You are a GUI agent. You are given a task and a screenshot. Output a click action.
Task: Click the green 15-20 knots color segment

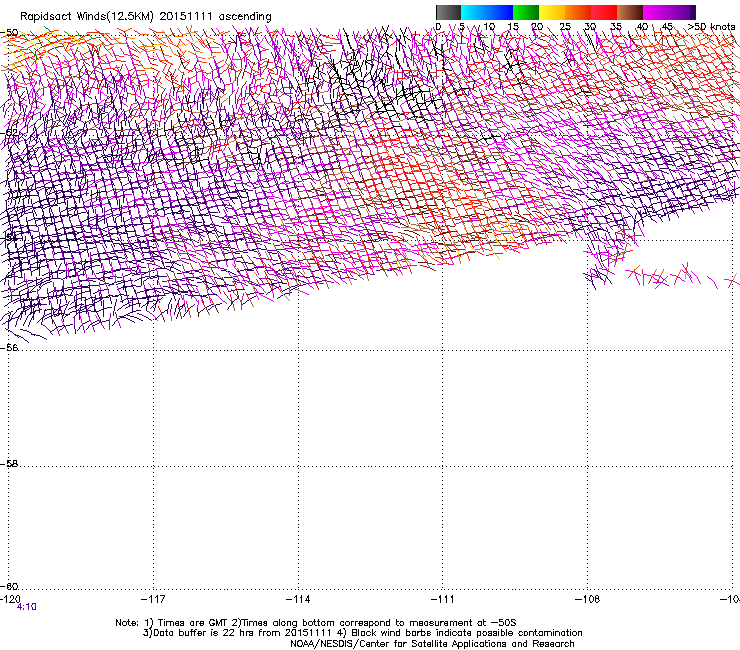point(526,12)
